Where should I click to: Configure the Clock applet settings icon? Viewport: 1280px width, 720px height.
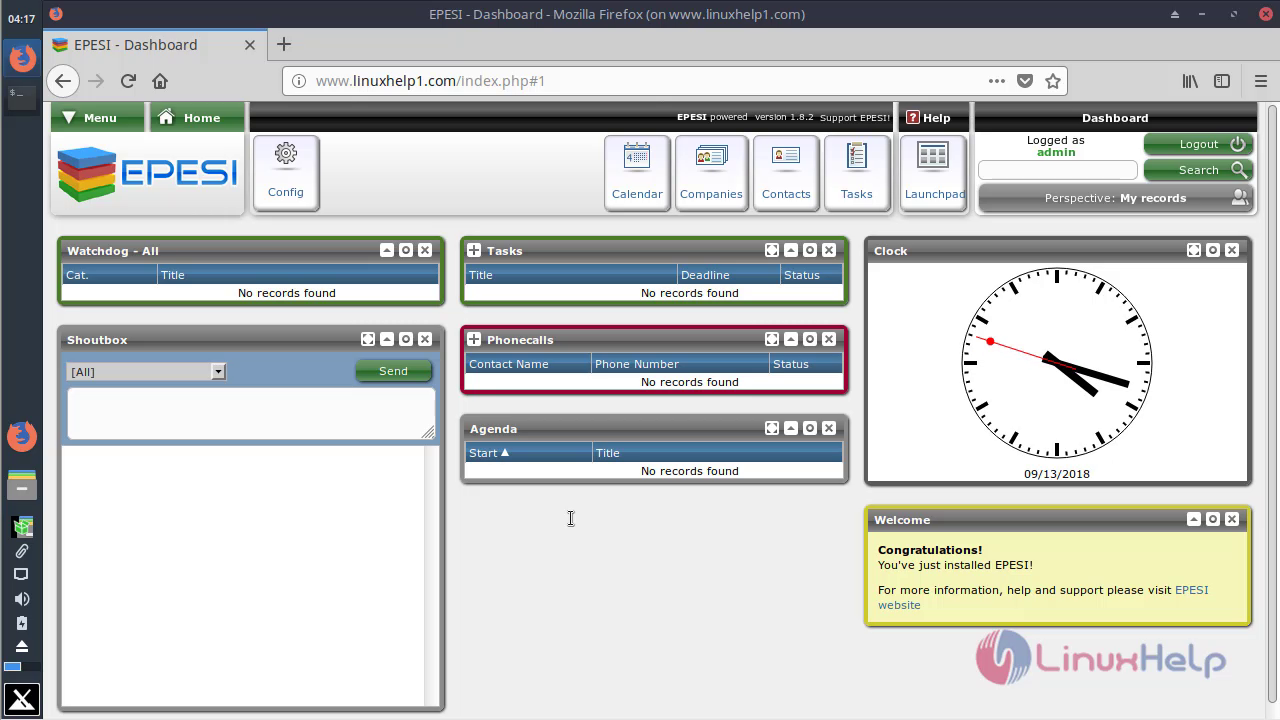(x=1213, y=250)
